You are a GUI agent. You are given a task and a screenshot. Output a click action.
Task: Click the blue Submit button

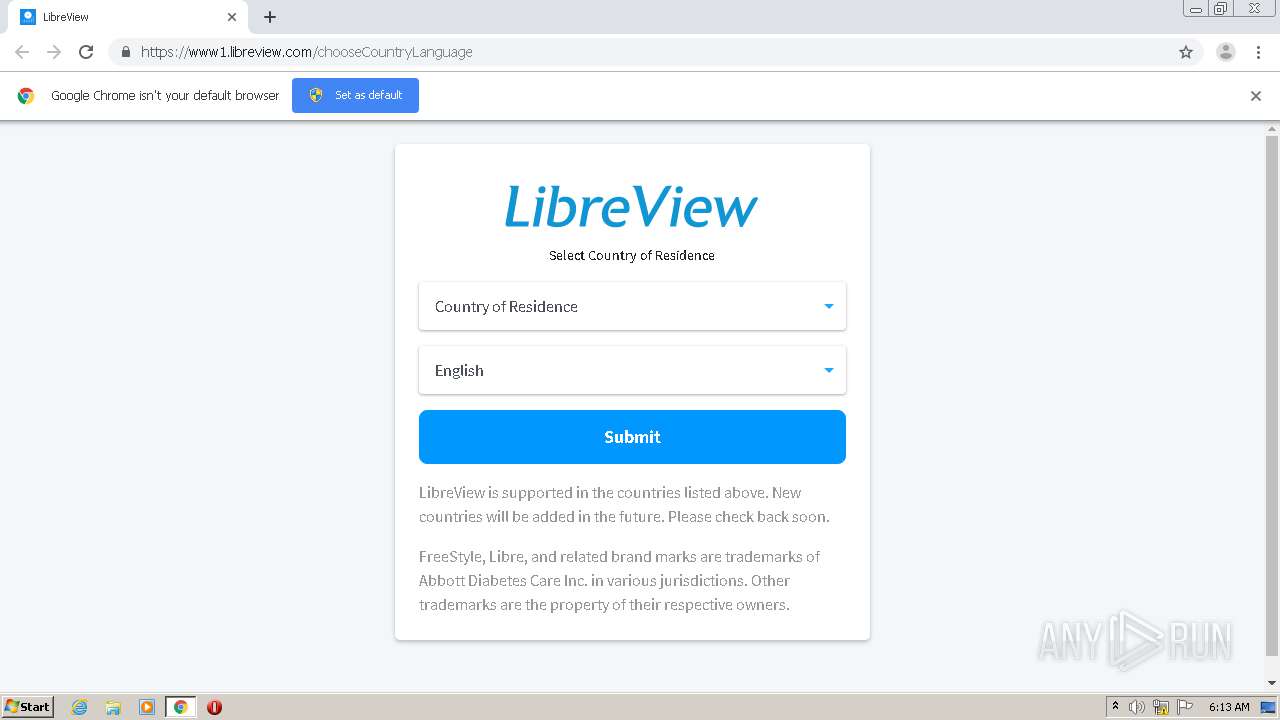coord(632,437)
